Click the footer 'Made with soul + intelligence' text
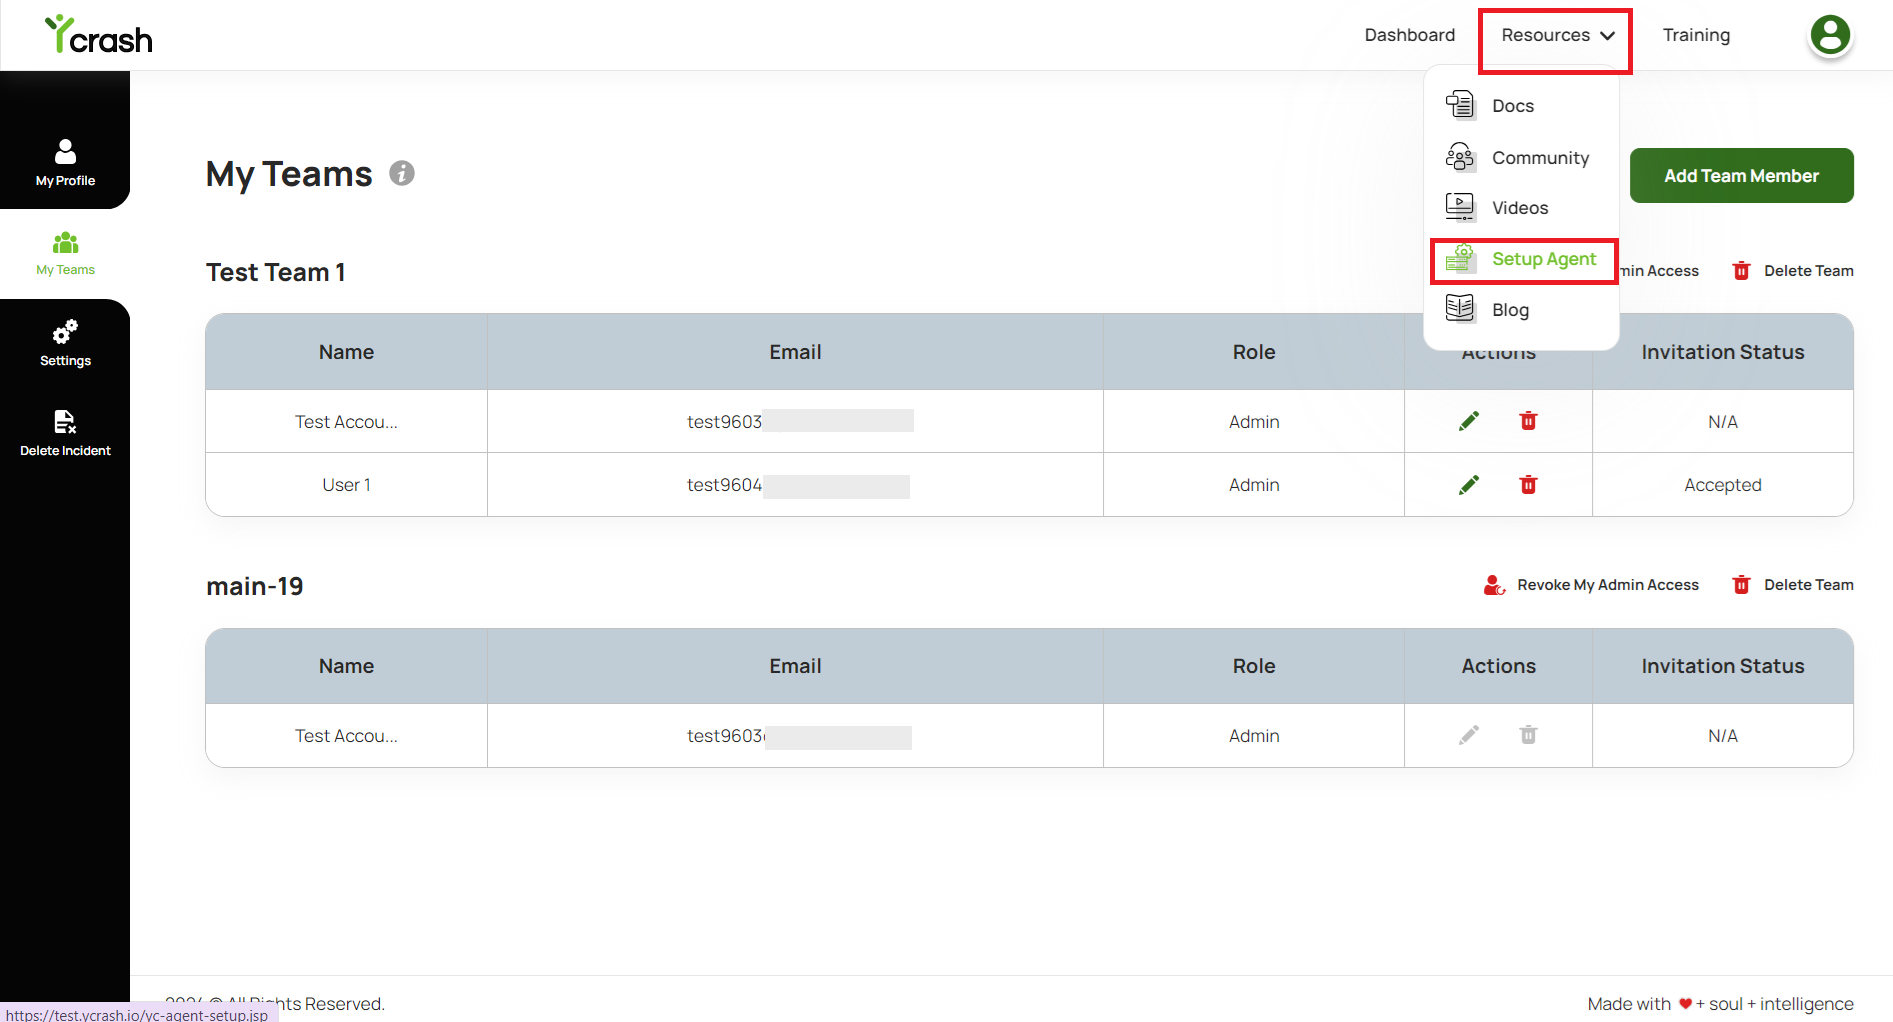1893x1022 pixels. (x=1720, y=1004)
